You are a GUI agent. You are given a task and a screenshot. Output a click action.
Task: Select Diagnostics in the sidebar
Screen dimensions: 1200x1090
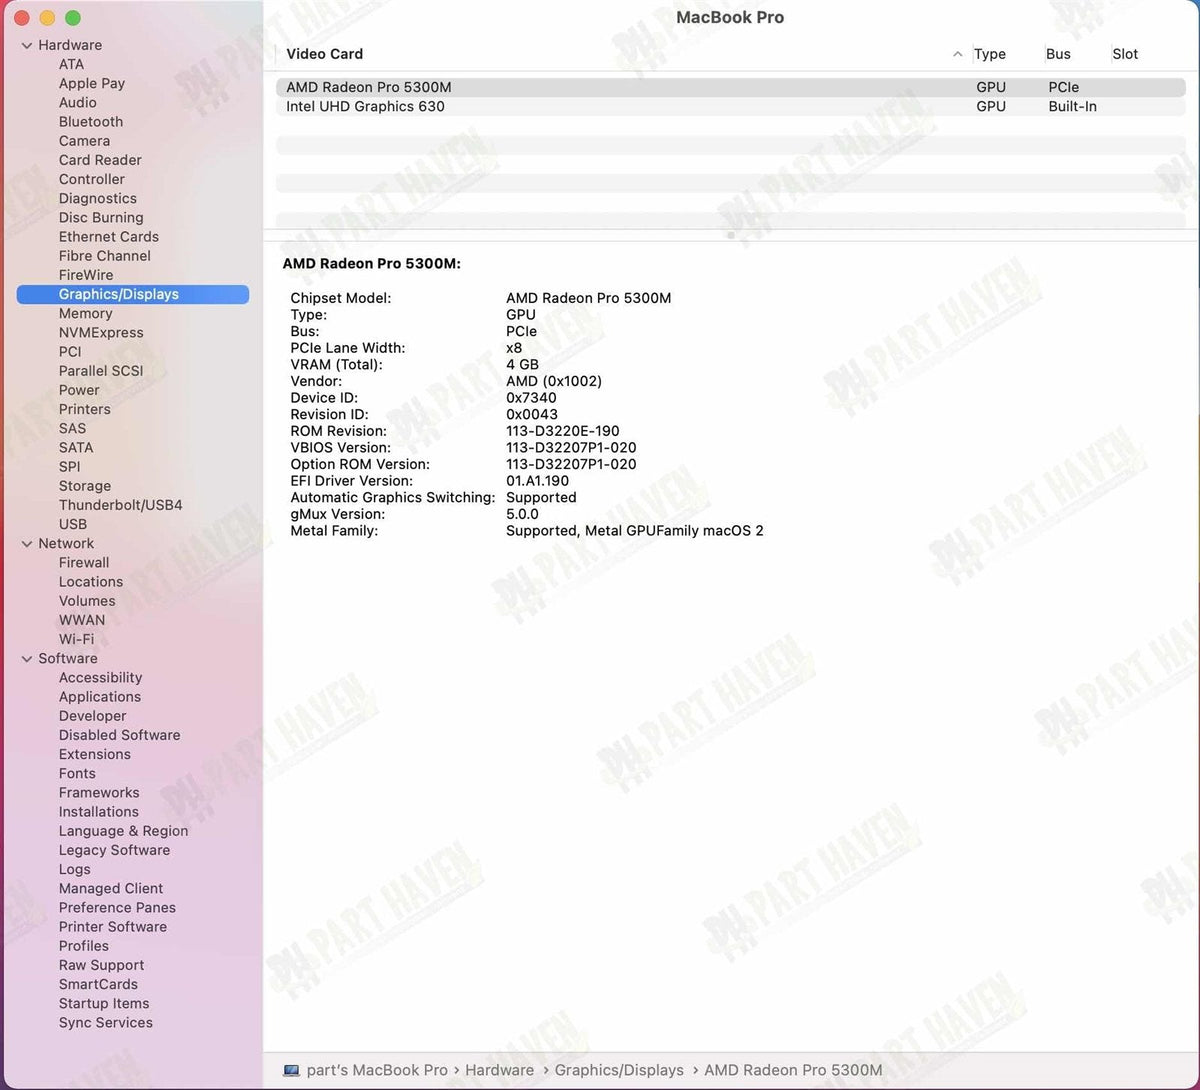tap(98, 198)
